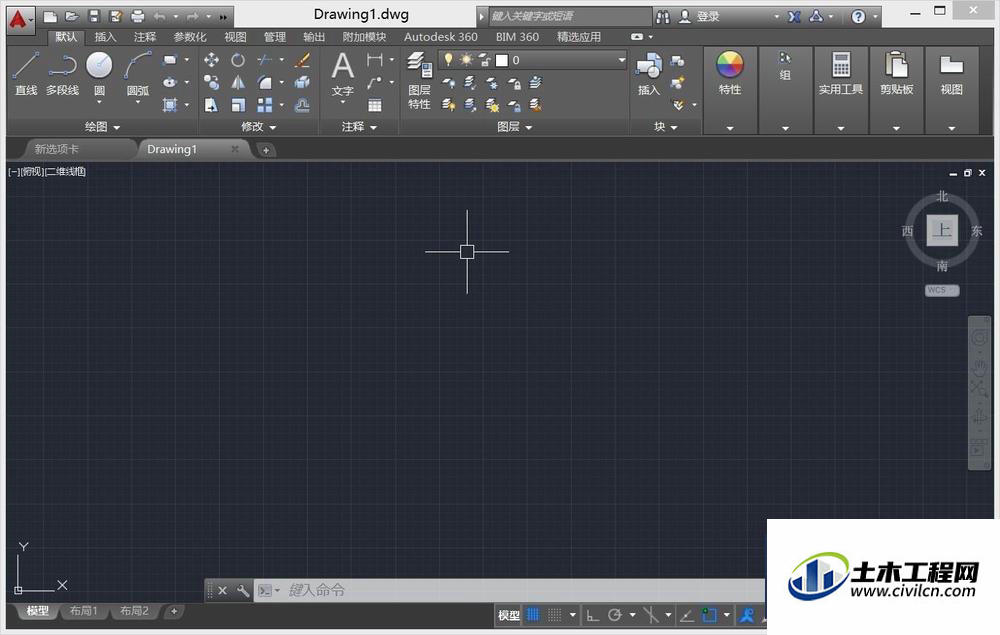The image size is (1000, 635).
Task: Click the Explode tool icon
Action: click(x=302, y=82)
